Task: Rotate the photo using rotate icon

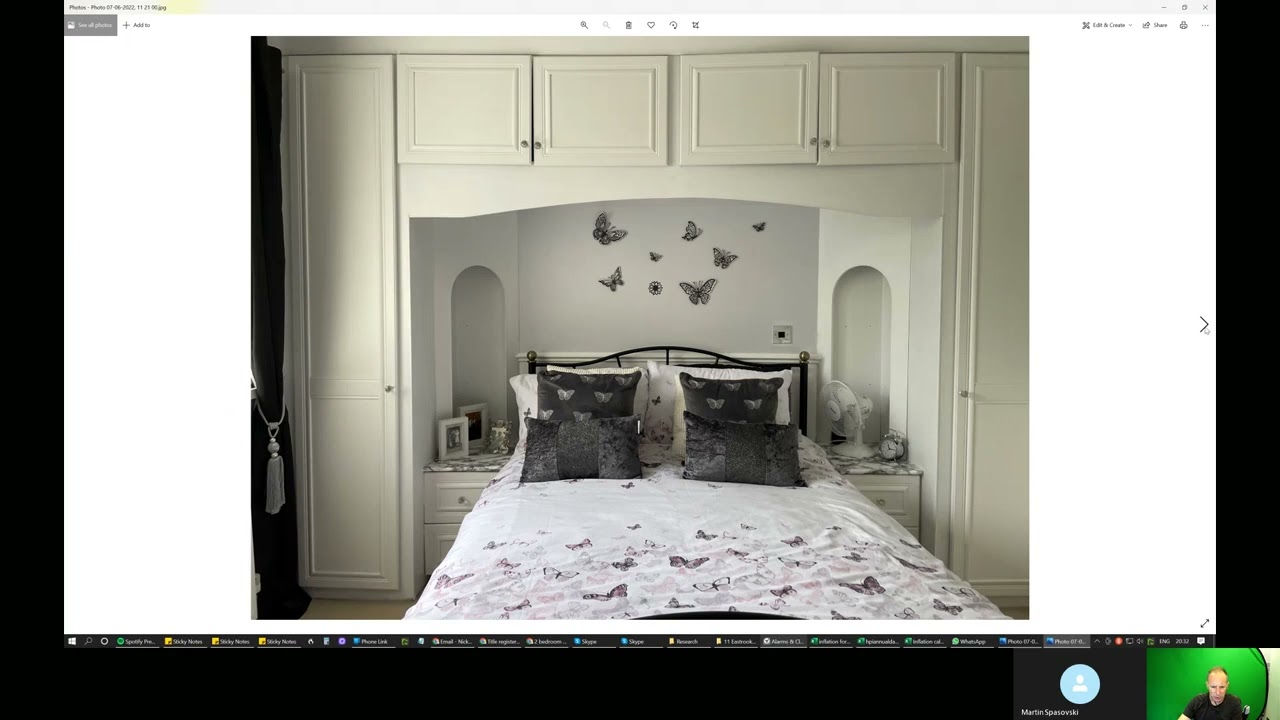Action: [673, 25]
